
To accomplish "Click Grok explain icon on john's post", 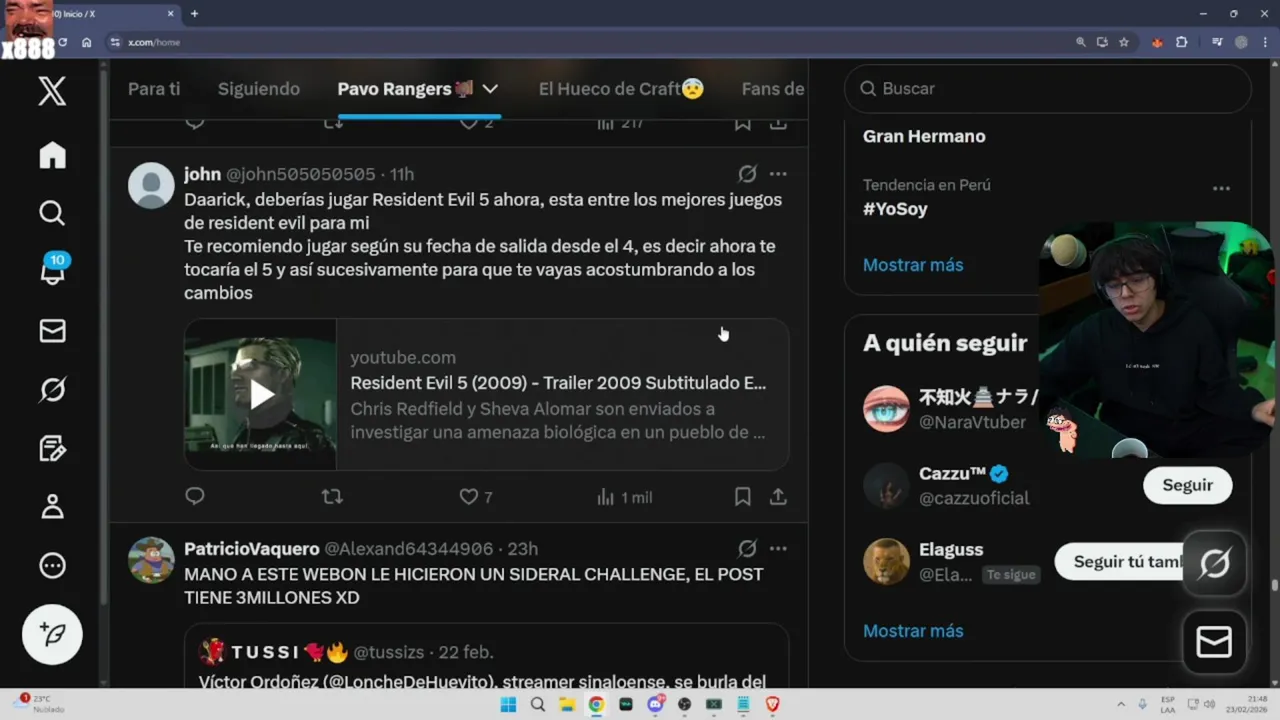I will click(747, 174).
